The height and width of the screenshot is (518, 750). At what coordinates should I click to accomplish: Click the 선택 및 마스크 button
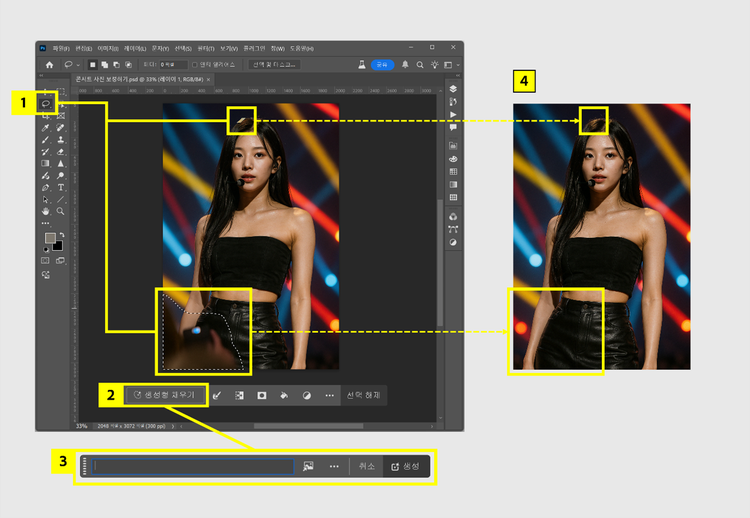coord(274,65)
